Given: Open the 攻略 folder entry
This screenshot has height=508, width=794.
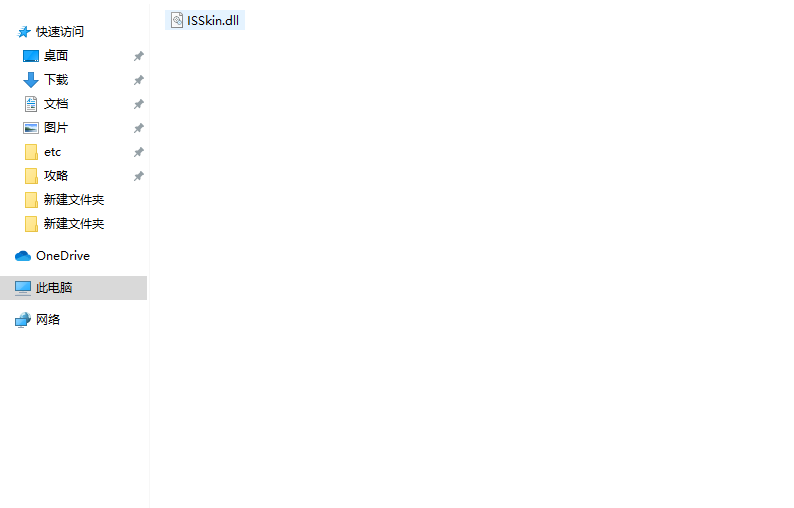Looking at the screenshot, I should [56, 176].
